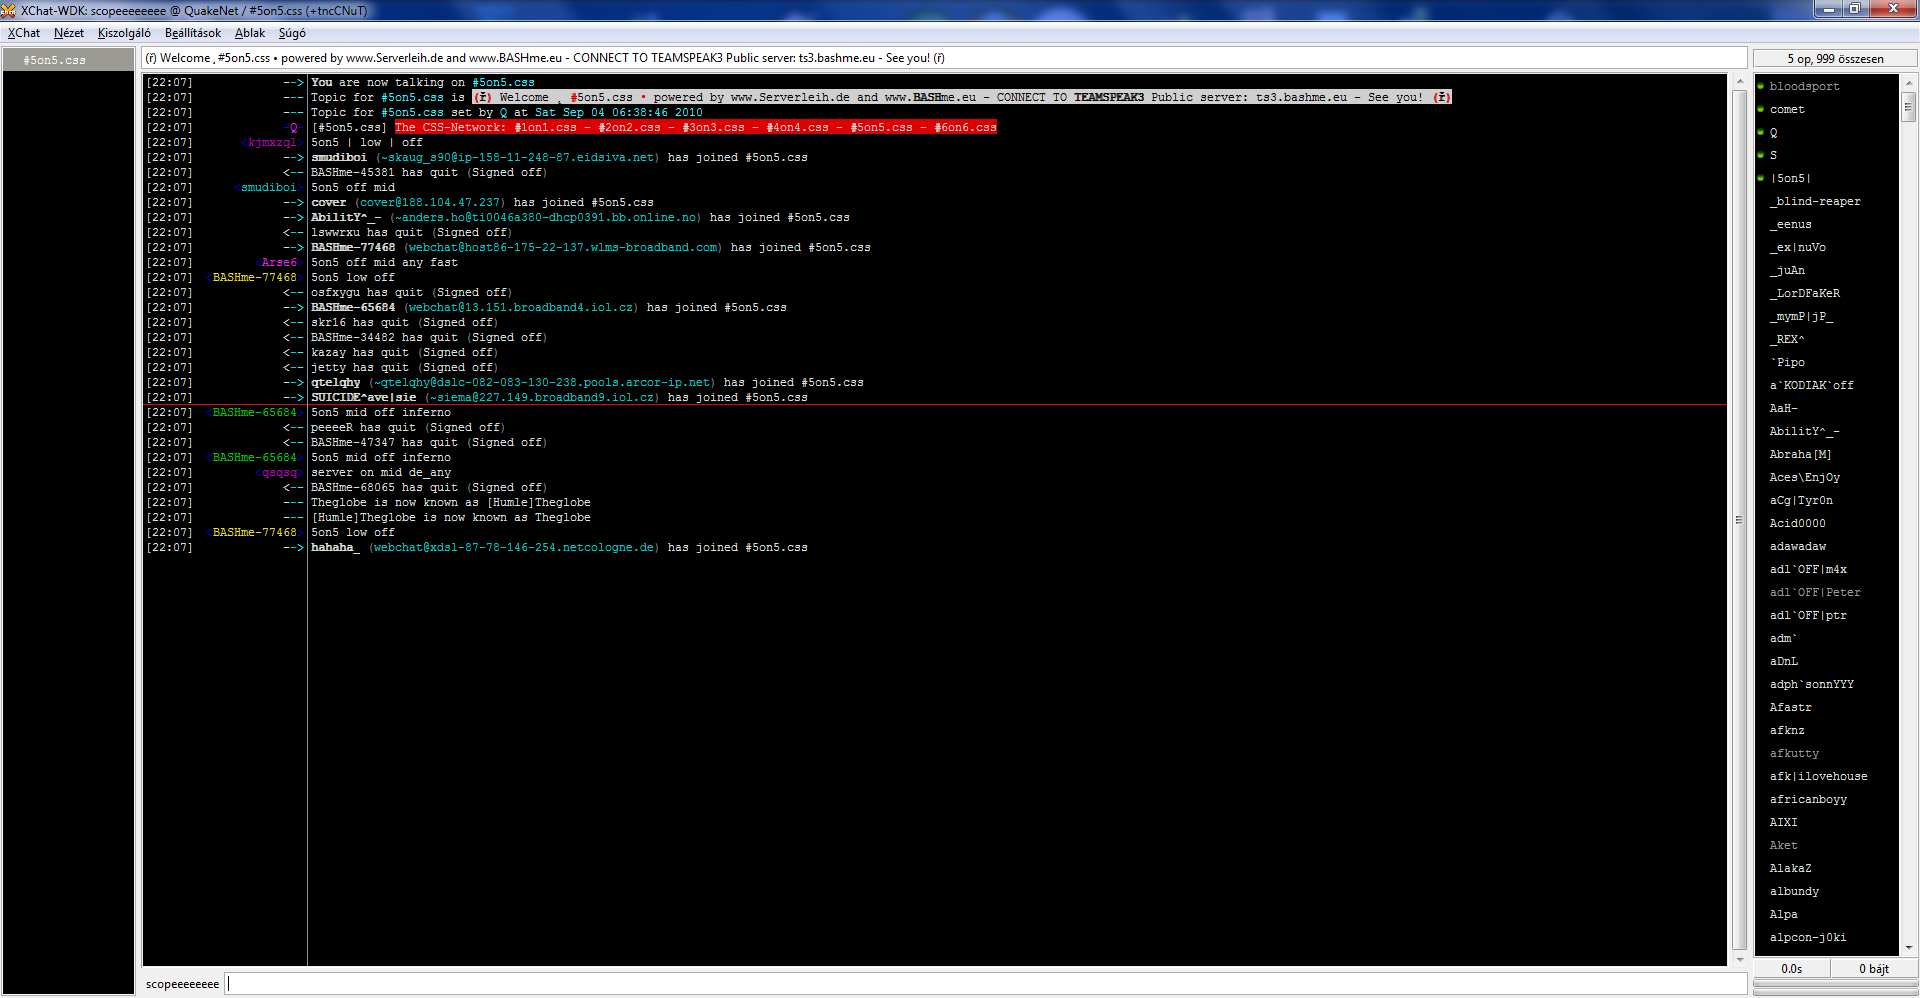
Task: Click hahaha_ nickname in the join message
Action: click(335, 547)
